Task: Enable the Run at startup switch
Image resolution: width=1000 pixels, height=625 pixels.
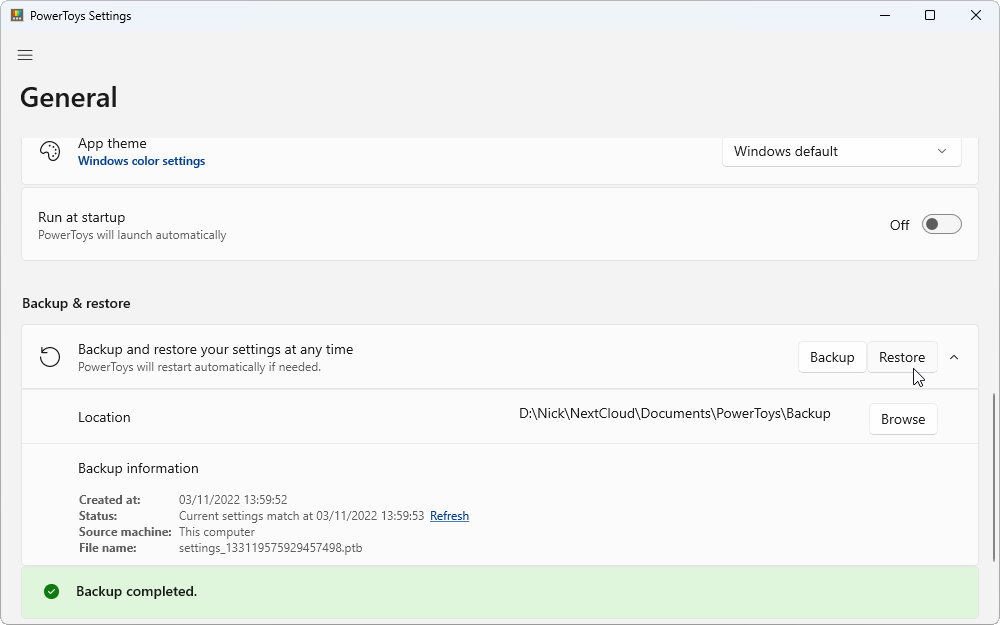Action: tap(941, 225)
